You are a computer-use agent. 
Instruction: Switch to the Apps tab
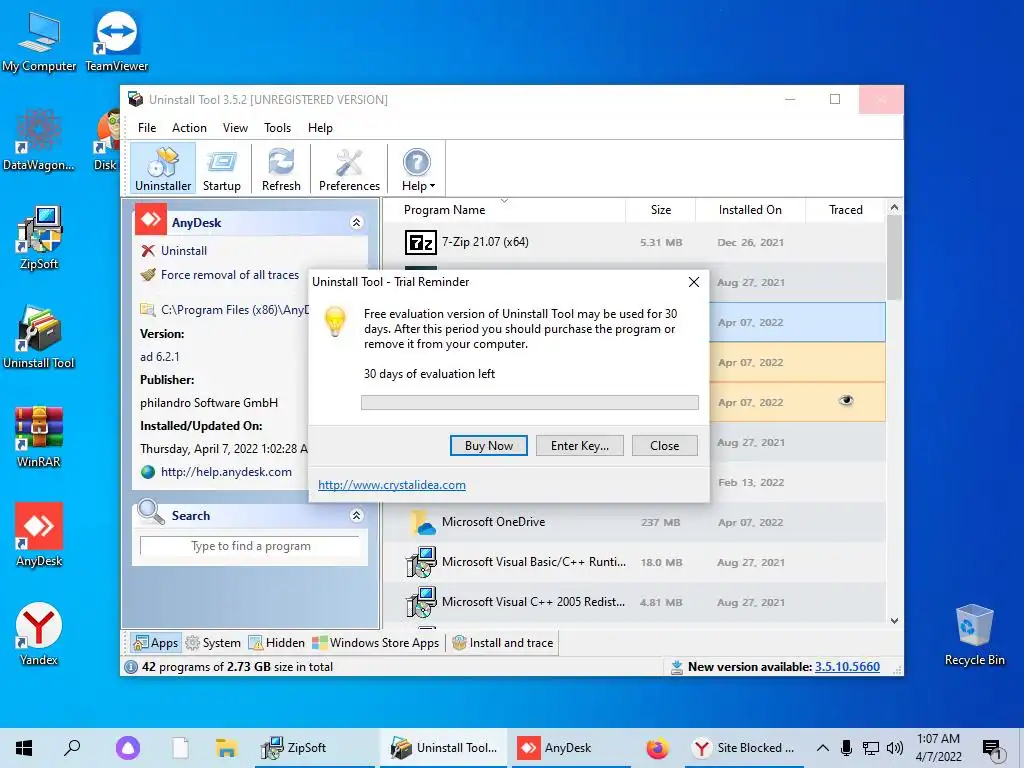[155, 643]
